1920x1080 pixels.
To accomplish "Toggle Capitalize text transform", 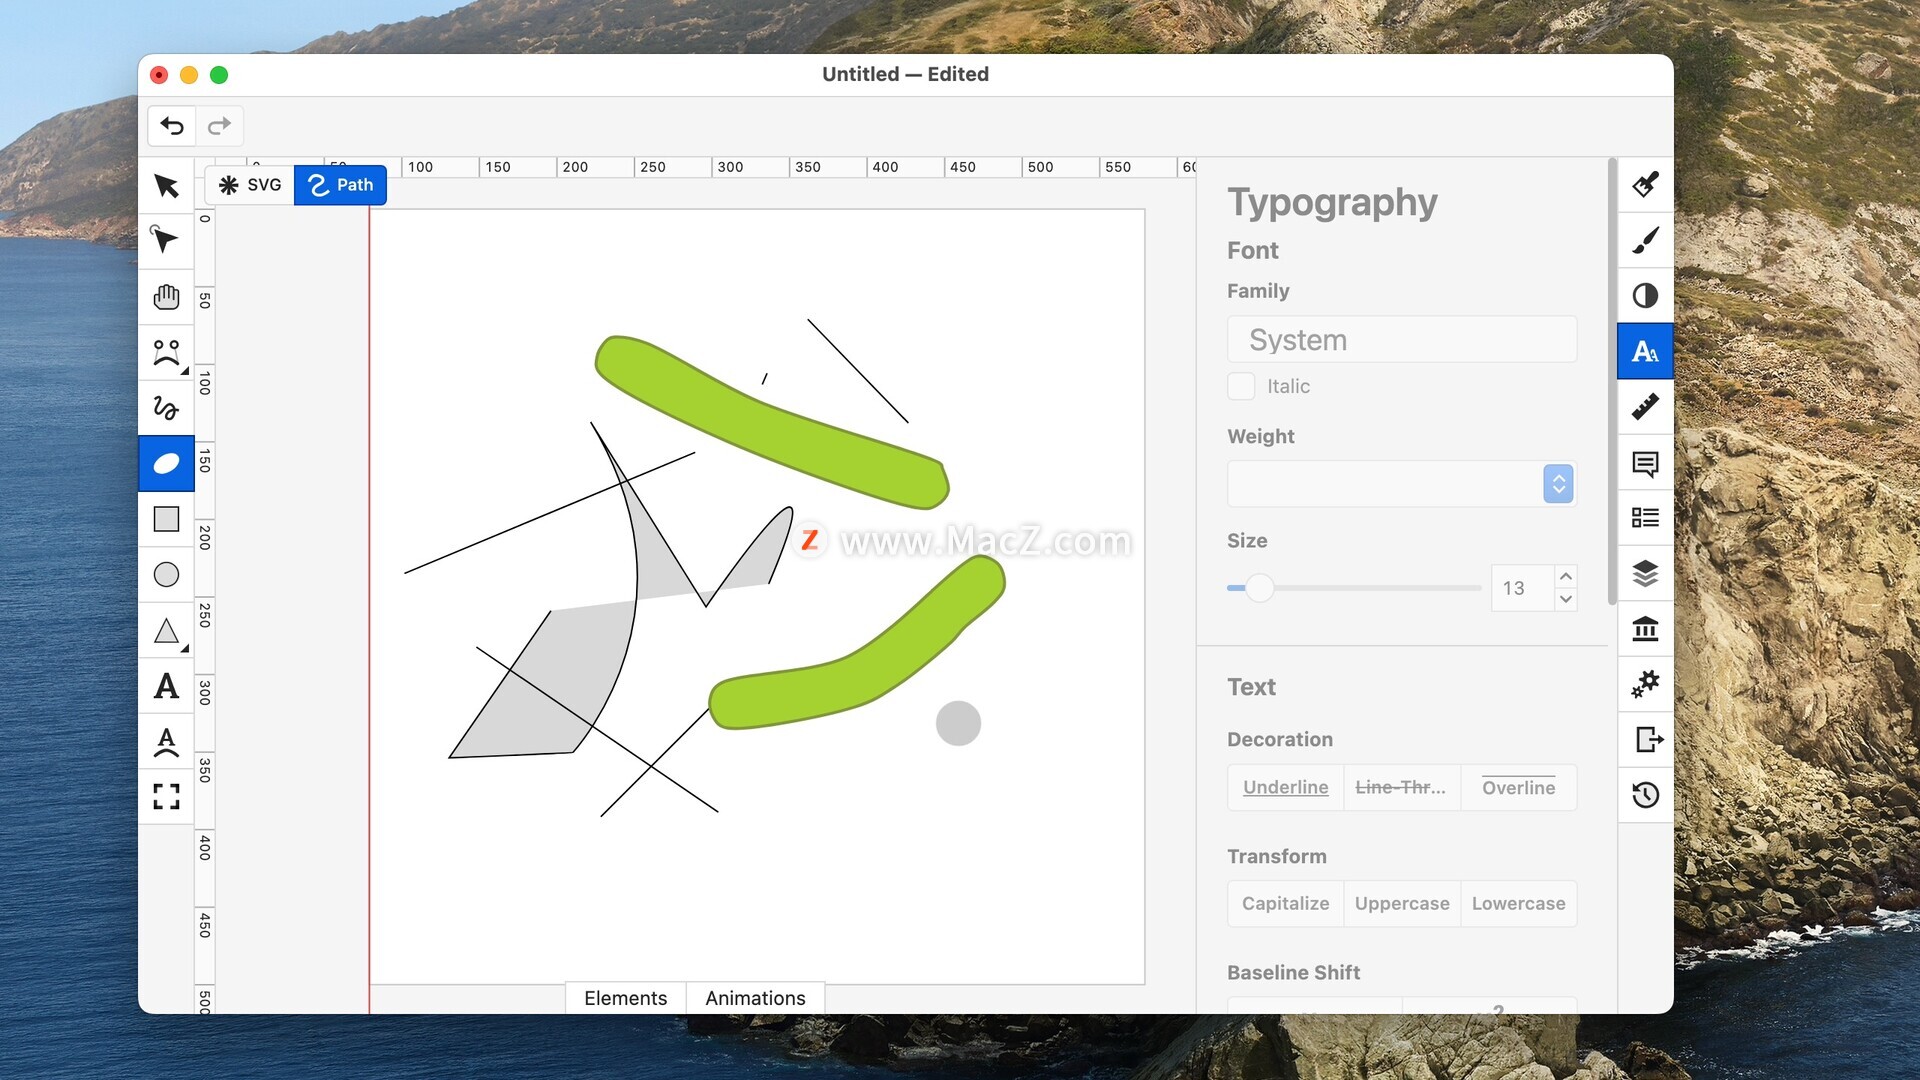I will [1285, 904].
